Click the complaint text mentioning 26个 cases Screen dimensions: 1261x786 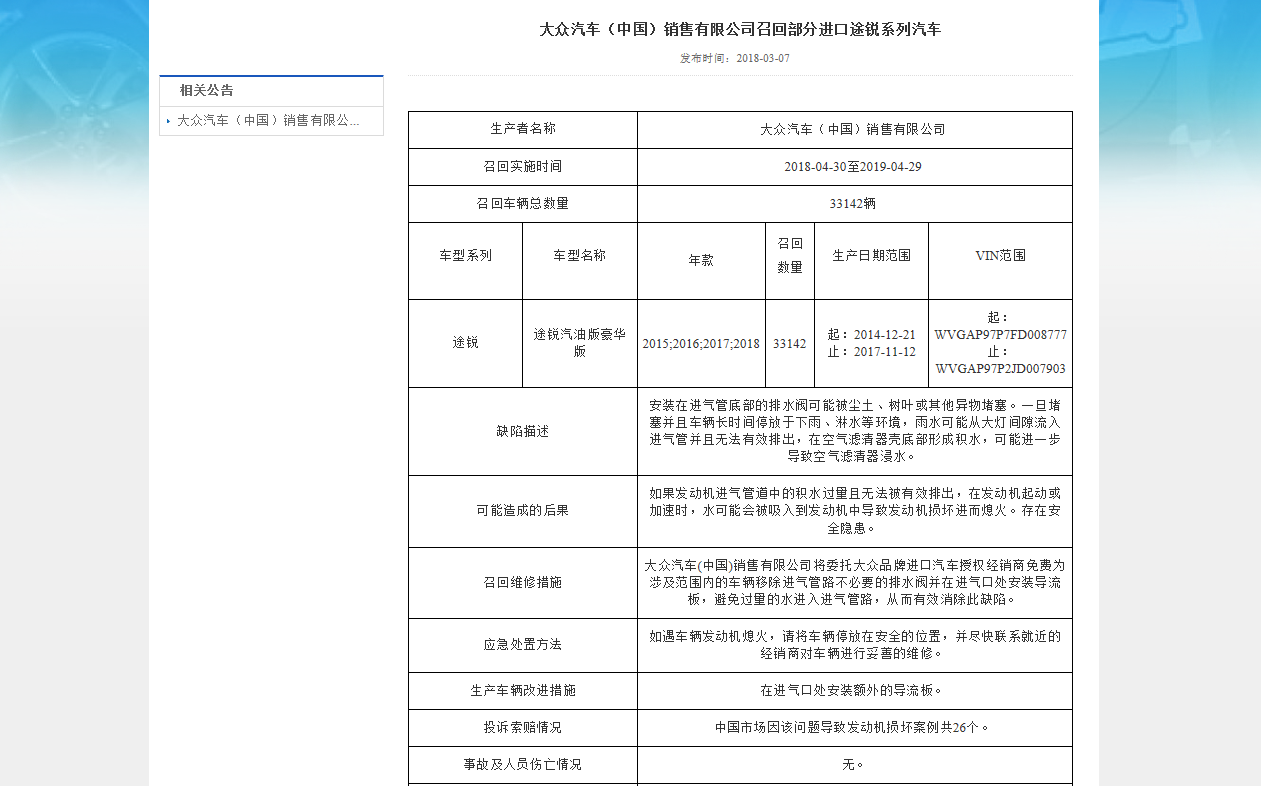click(x=853, y=727)
